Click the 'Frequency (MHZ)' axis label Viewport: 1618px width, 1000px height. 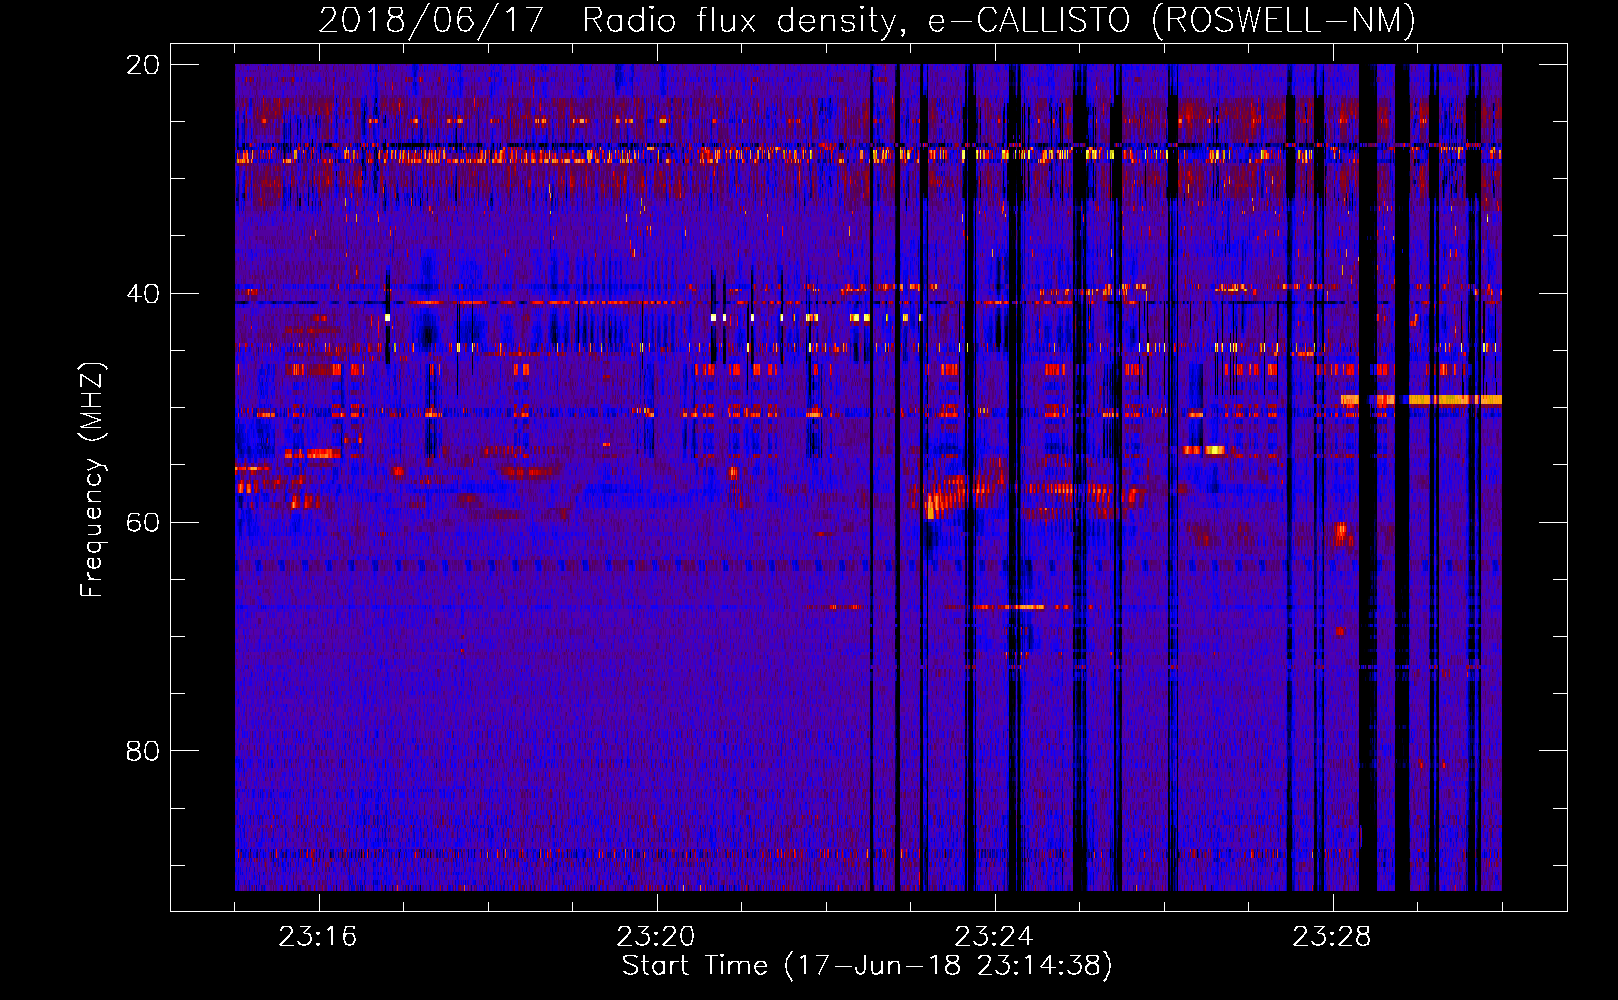91,480
